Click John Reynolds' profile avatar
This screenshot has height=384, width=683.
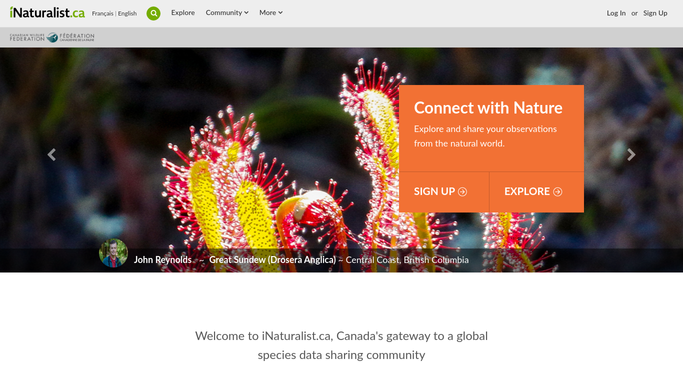click(x=113, y=253)
